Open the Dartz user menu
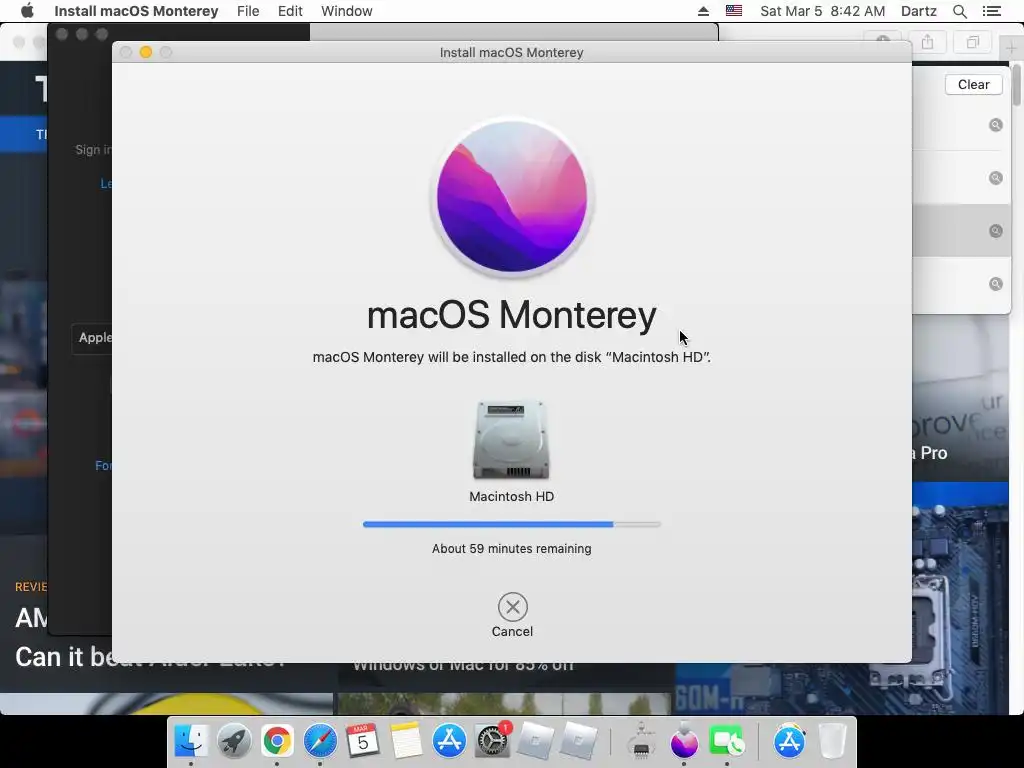The image size is (1024, 768). [x=919, y=11]
